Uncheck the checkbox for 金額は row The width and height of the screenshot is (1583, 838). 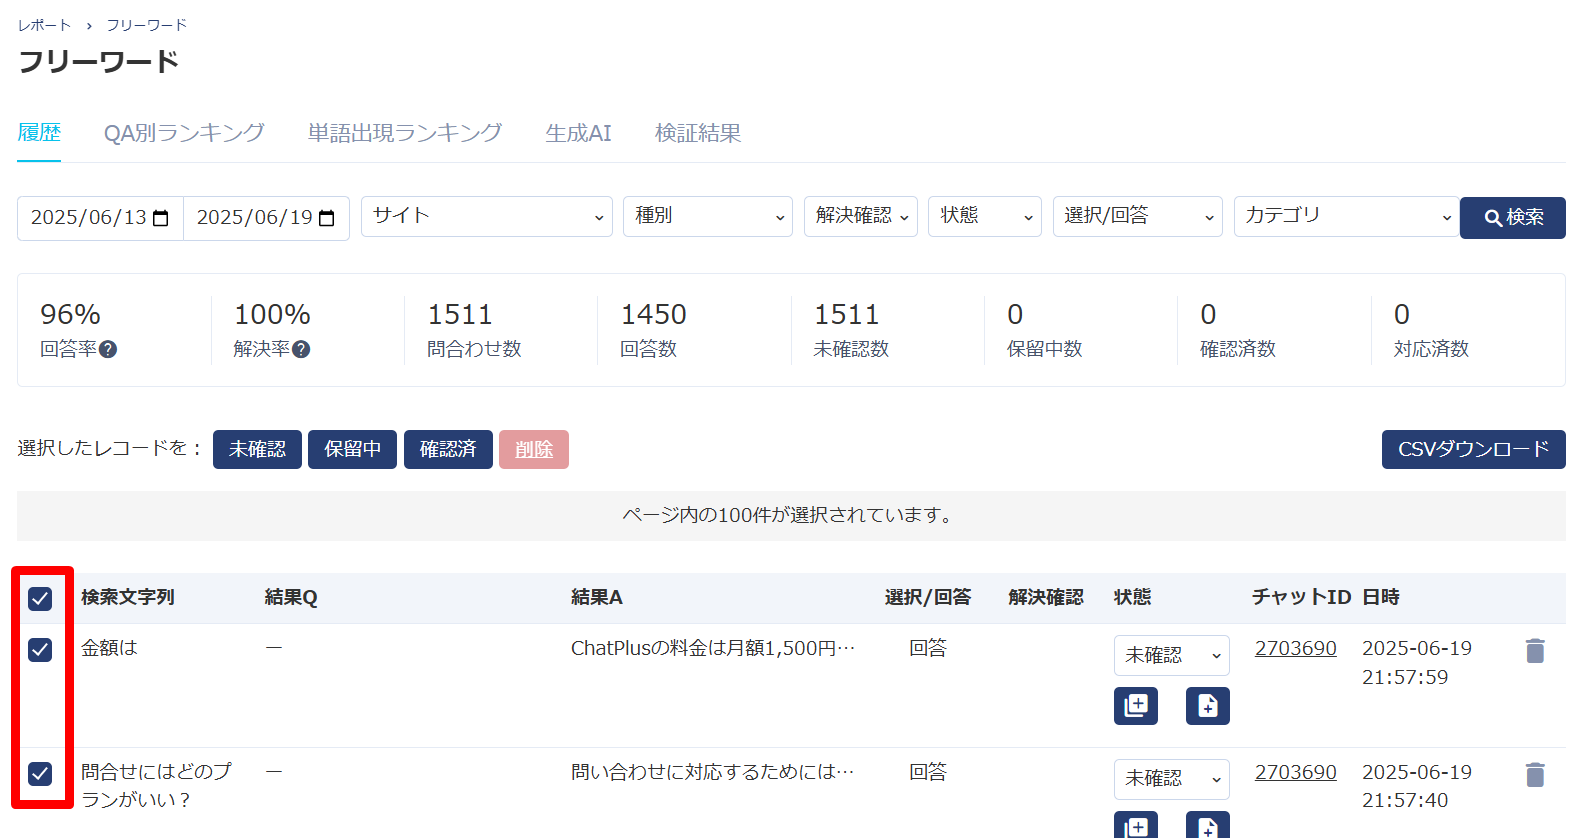(x=40, y=650)
